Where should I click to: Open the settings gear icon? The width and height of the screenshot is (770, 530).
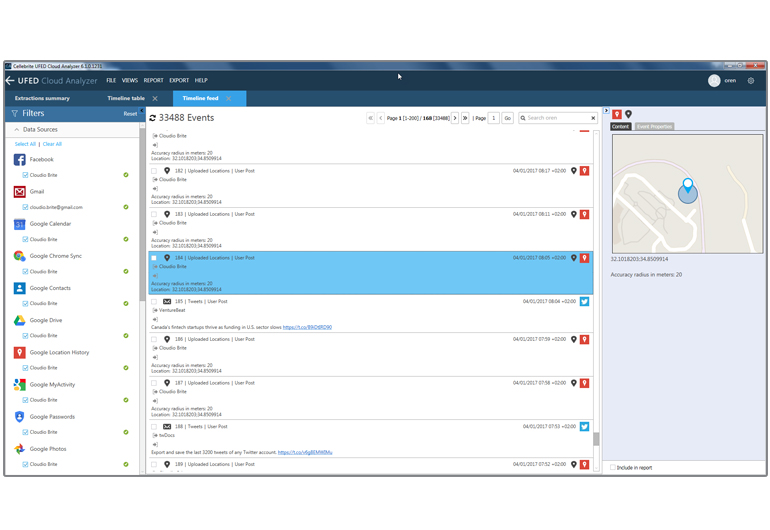tap(751, 80)
